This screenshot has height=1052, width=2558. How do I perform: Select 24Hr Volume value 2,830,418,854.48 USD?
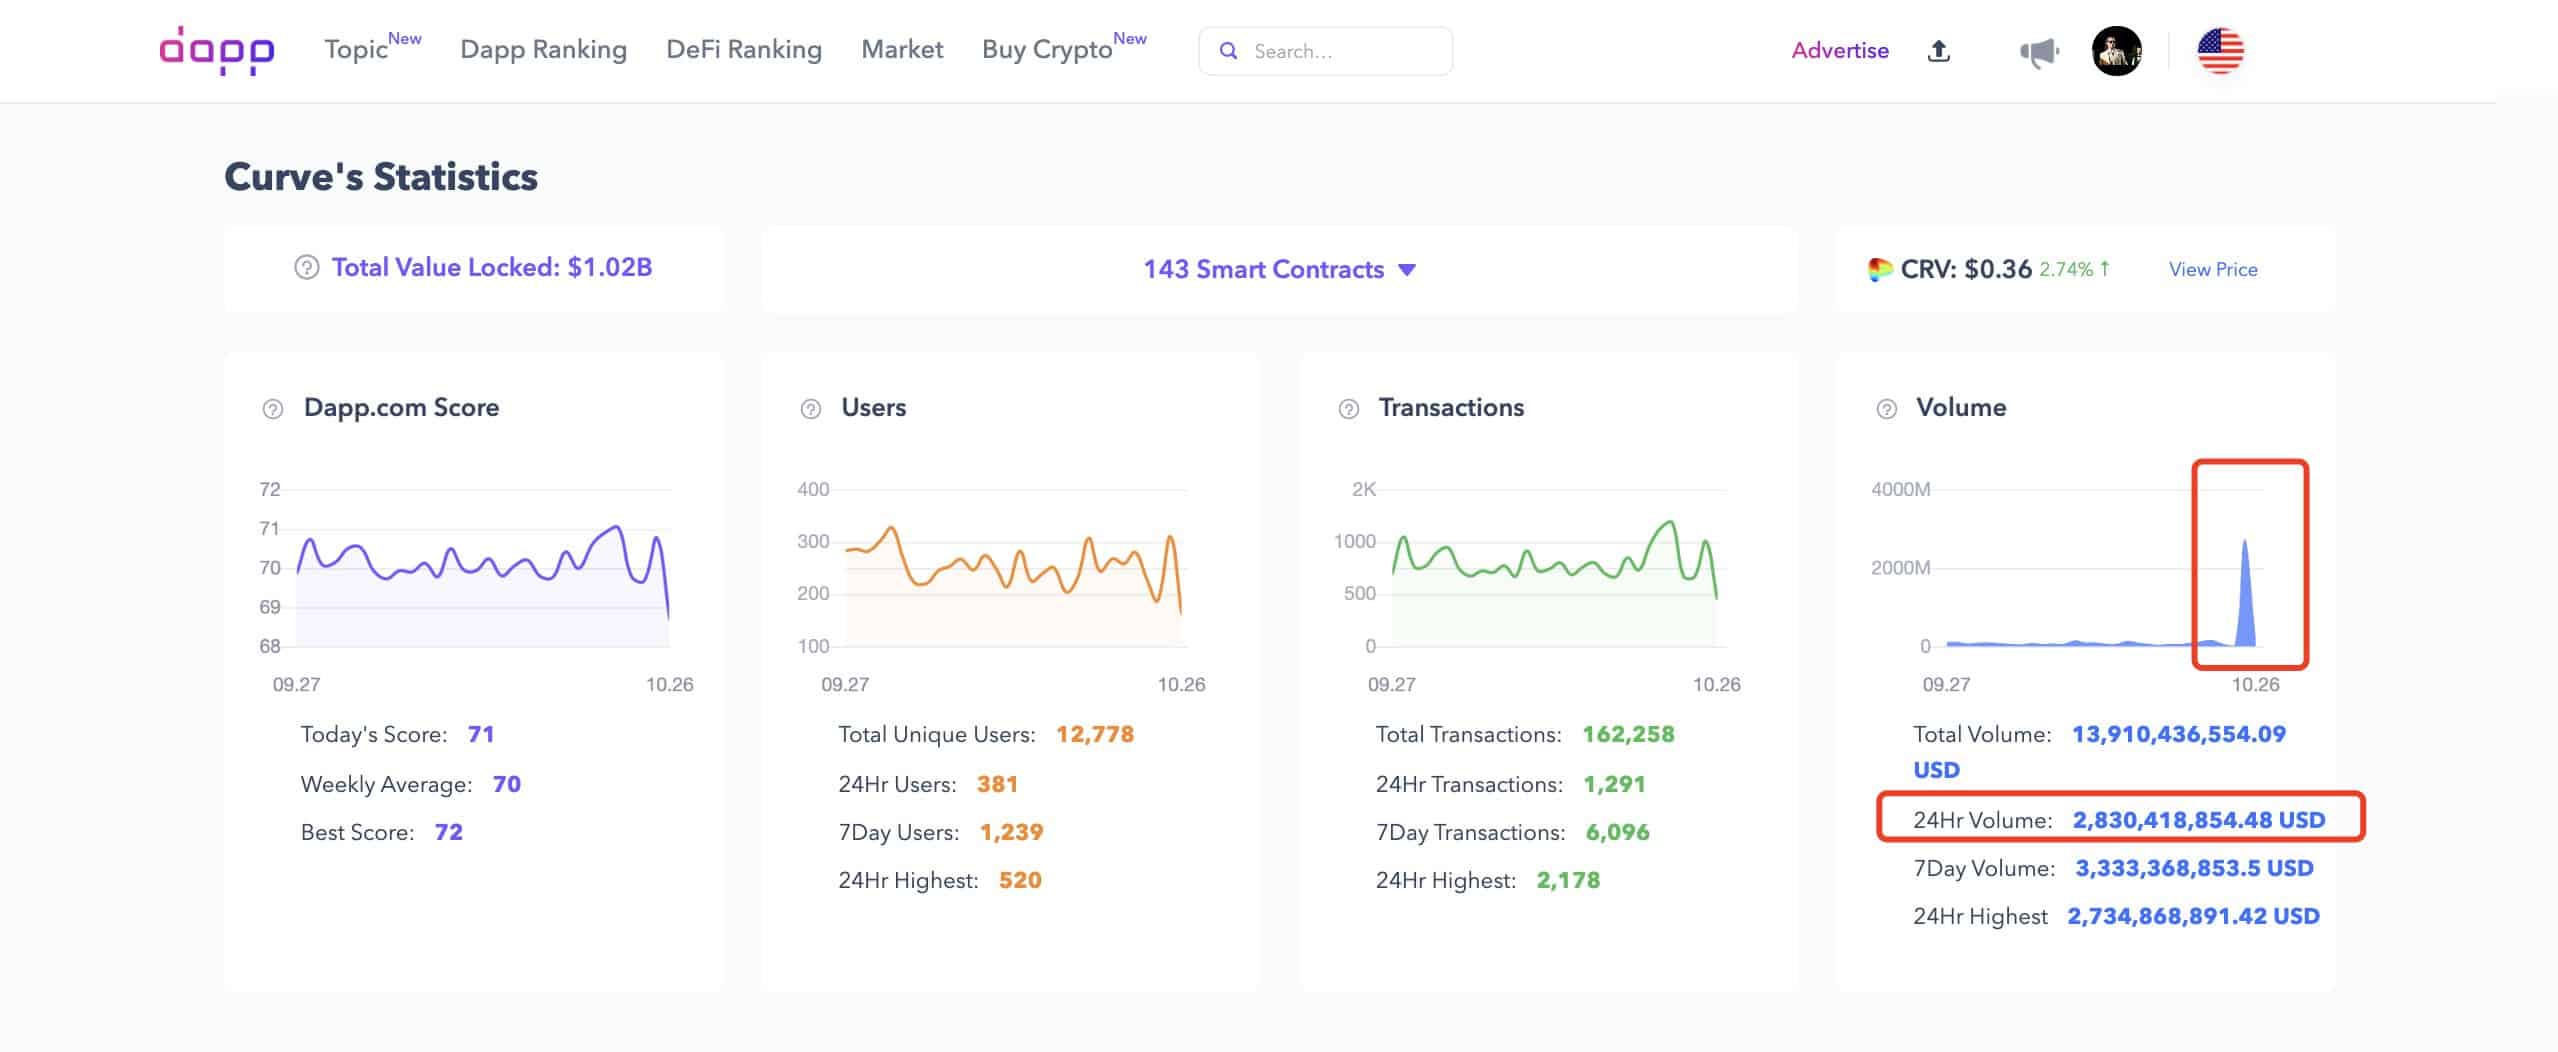point(2199,820)
